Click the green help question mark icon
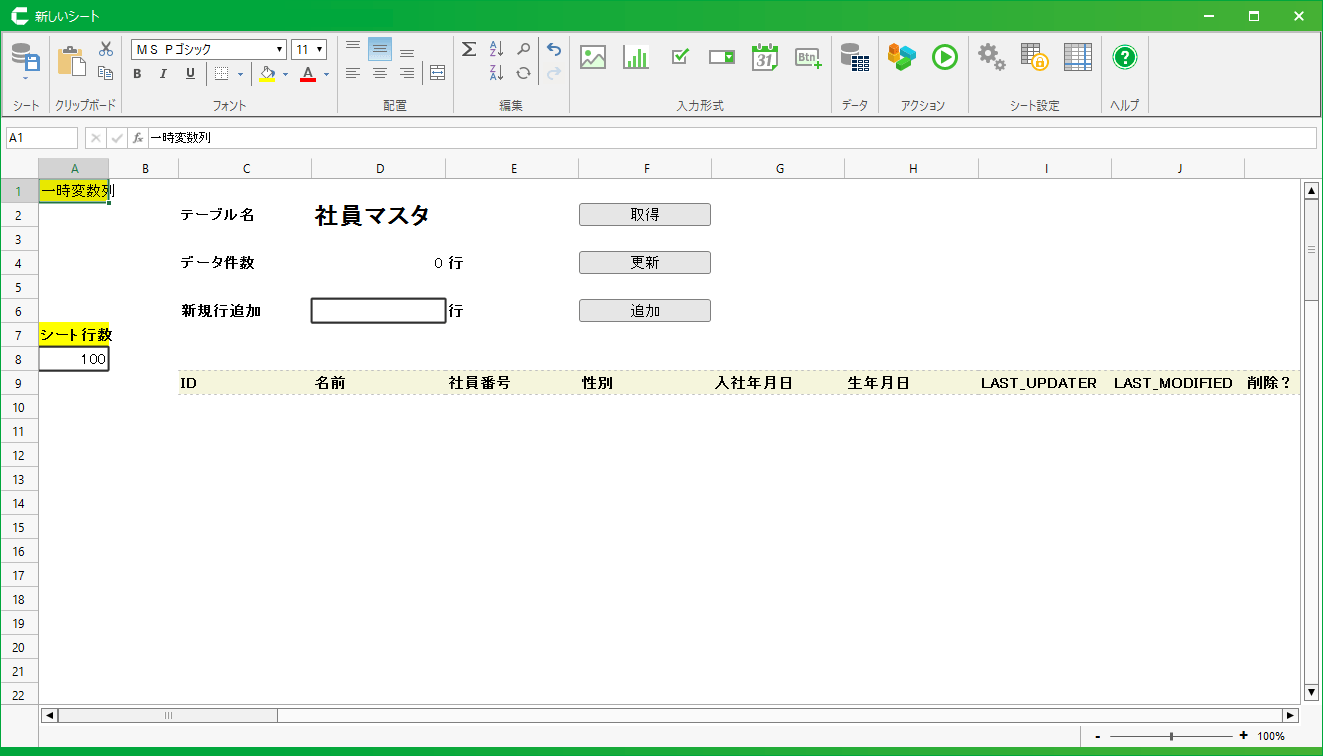This screenshot has width=1323, height=756. 1125,57
